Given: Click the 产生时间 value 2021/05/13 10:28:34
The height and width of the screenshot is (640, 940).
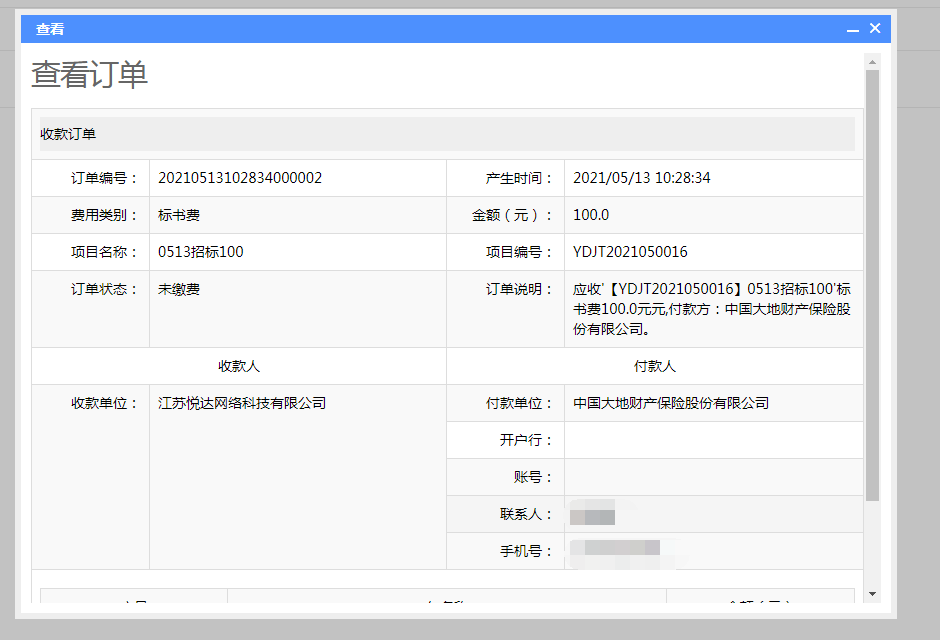Looking at the screenshot, I should click(641, 178).
